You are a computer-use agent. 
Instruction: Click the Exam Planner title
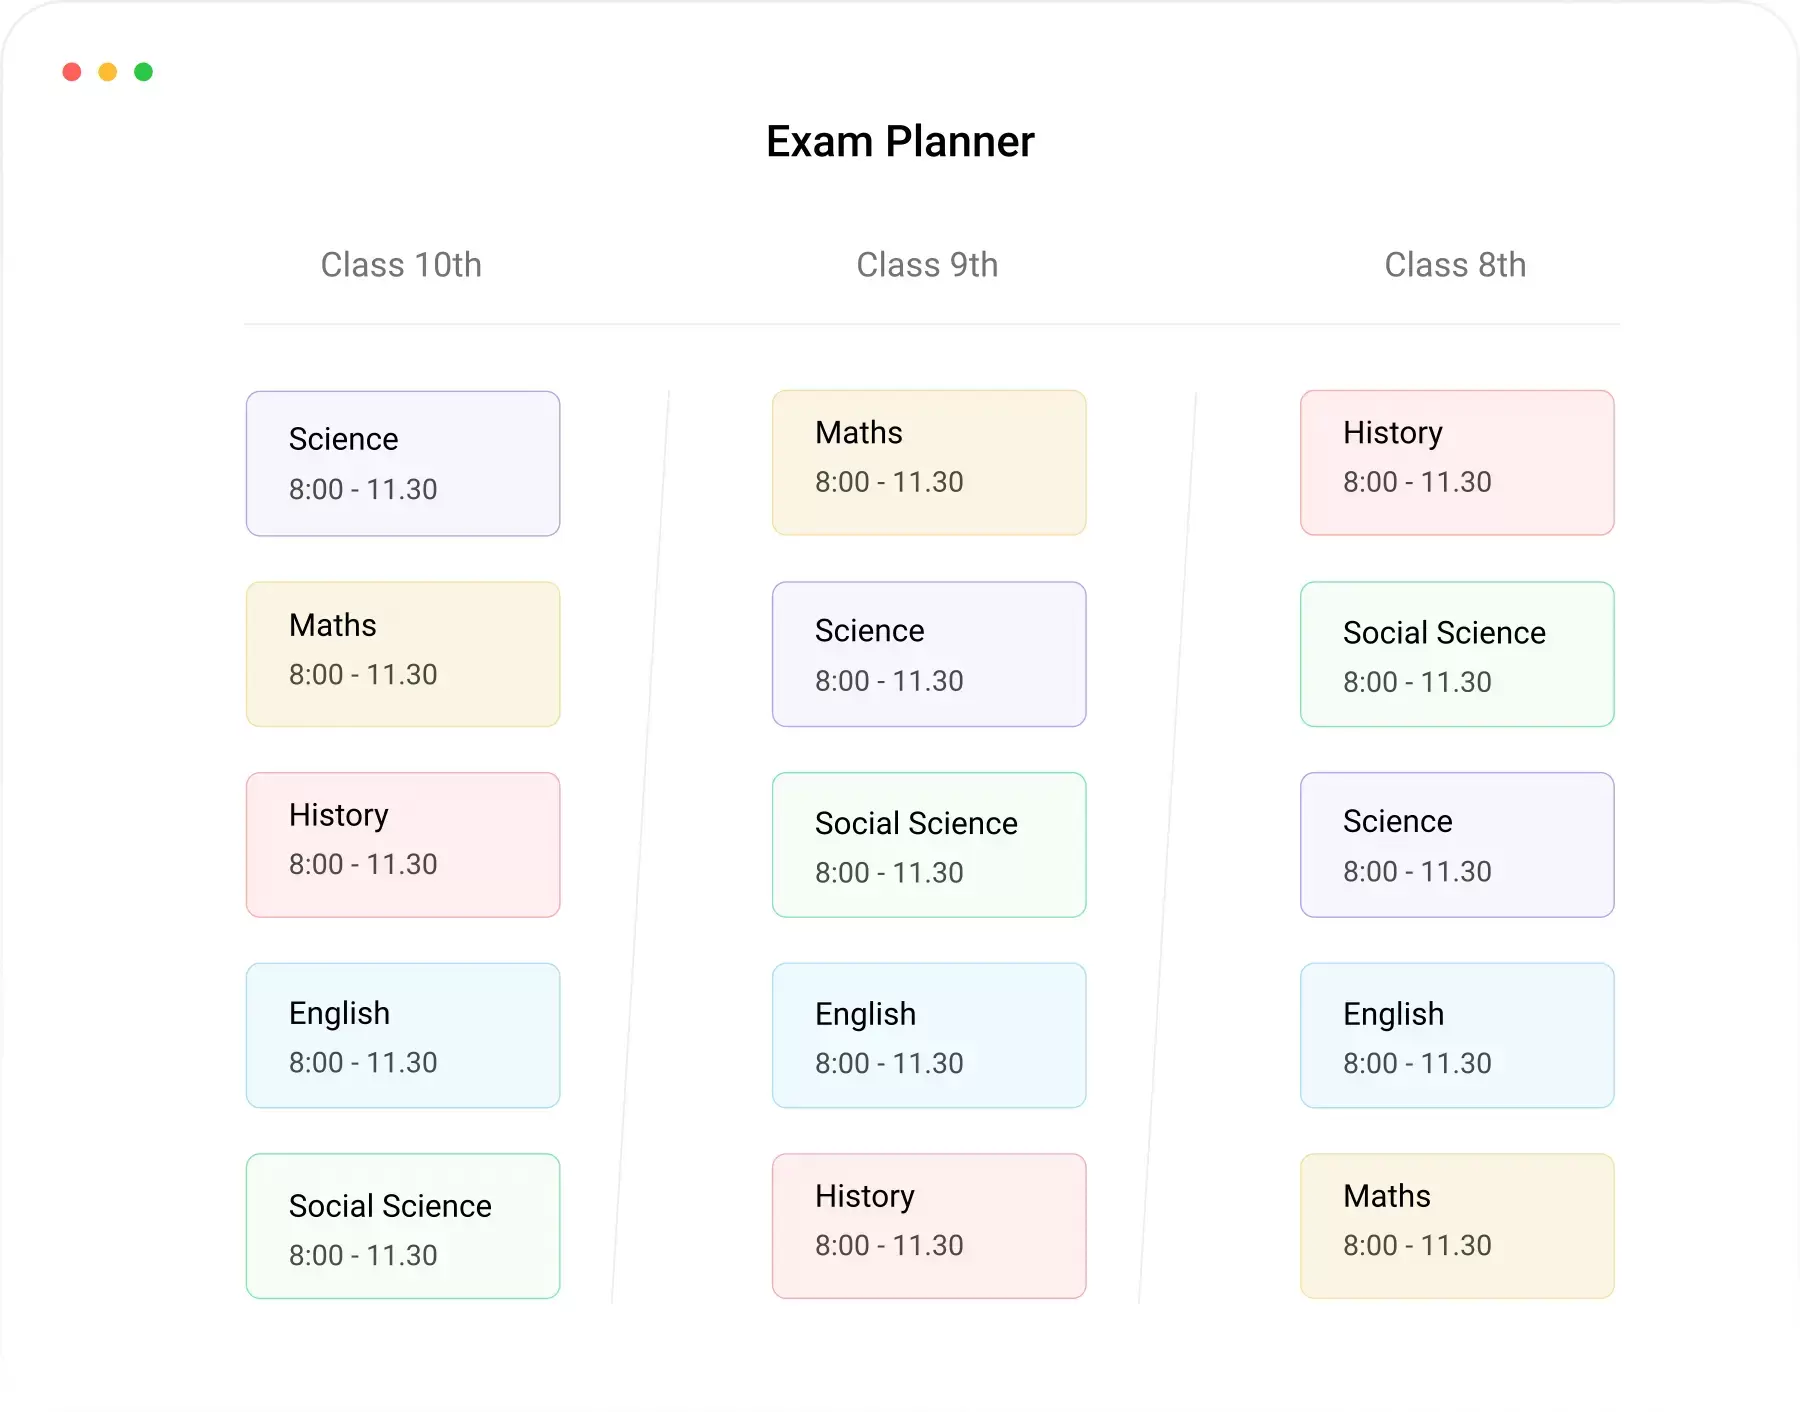(x=900, y=142)
